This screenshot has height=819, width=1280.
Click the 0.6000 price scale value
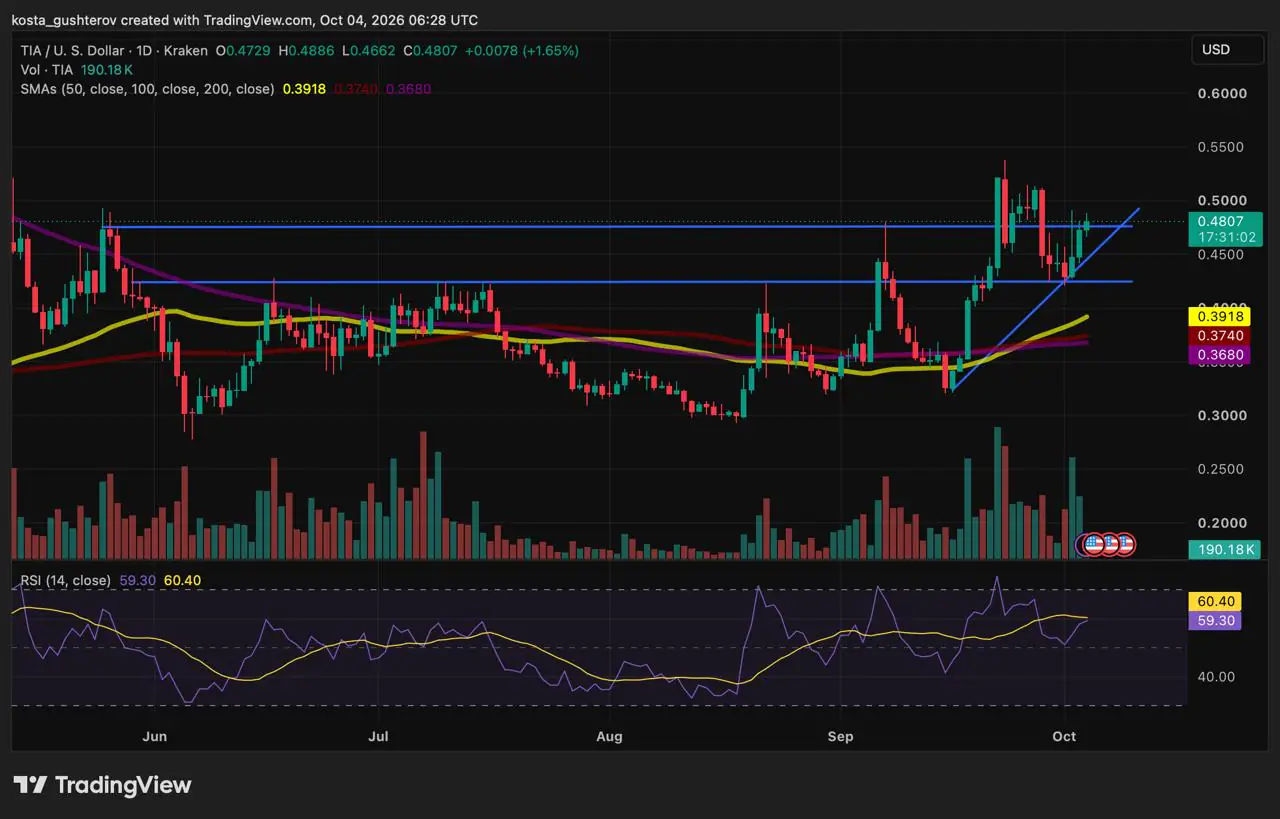(x=1222, y=93)
